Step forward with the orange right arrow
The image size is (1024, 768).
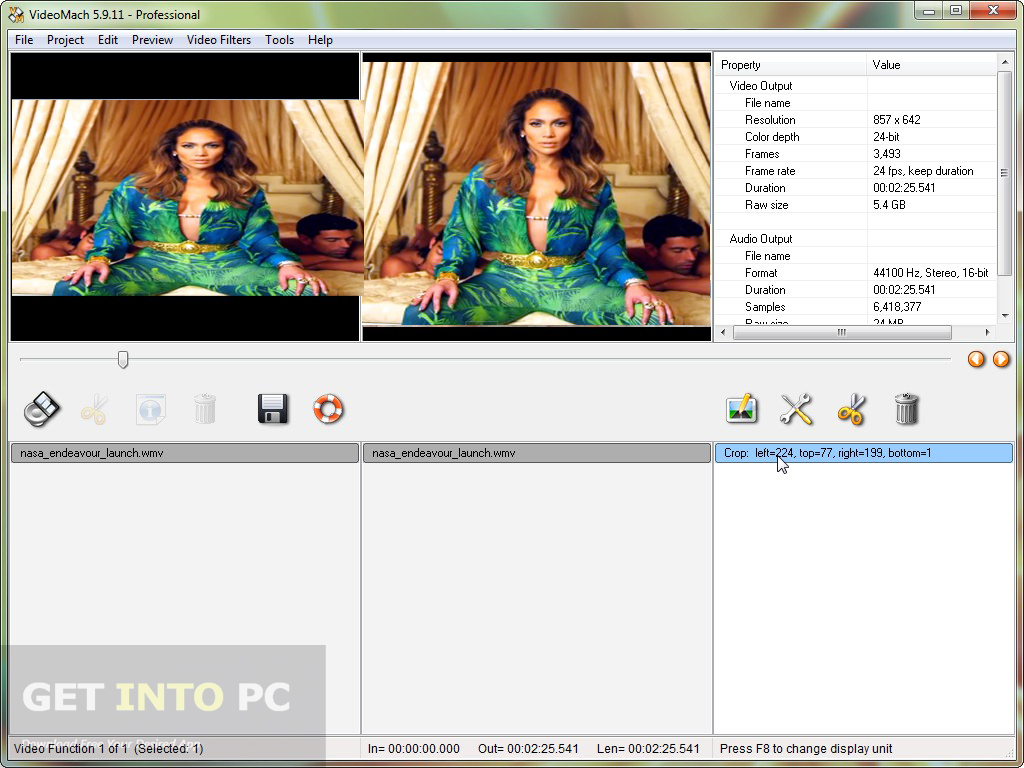click(x=1001, y=359)
